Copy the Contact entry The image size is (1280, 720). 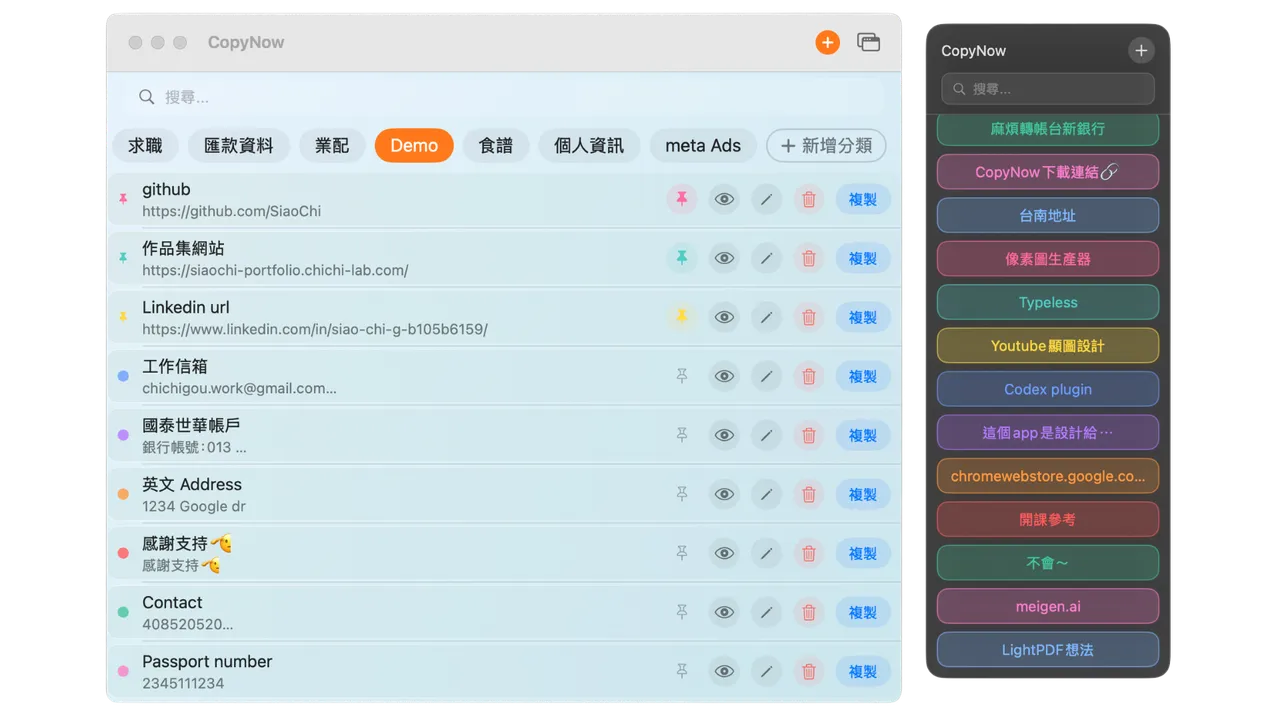(x=863, y=612)
